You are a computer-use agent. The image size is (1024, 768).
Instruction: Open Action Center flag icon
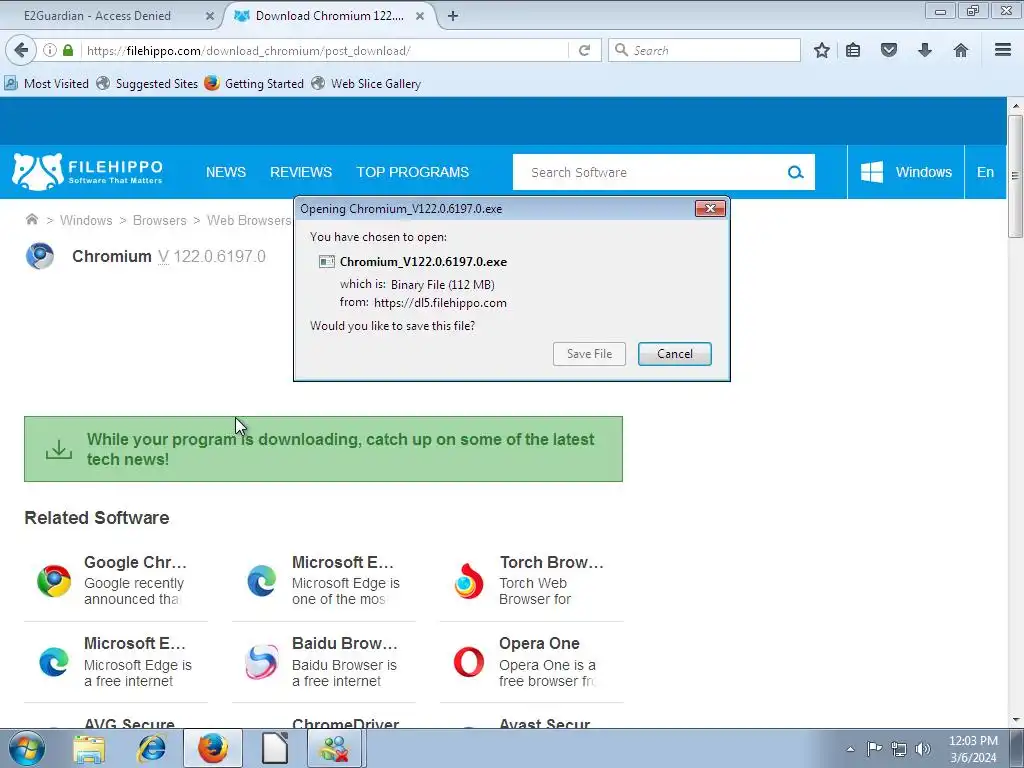click(874, 749)
